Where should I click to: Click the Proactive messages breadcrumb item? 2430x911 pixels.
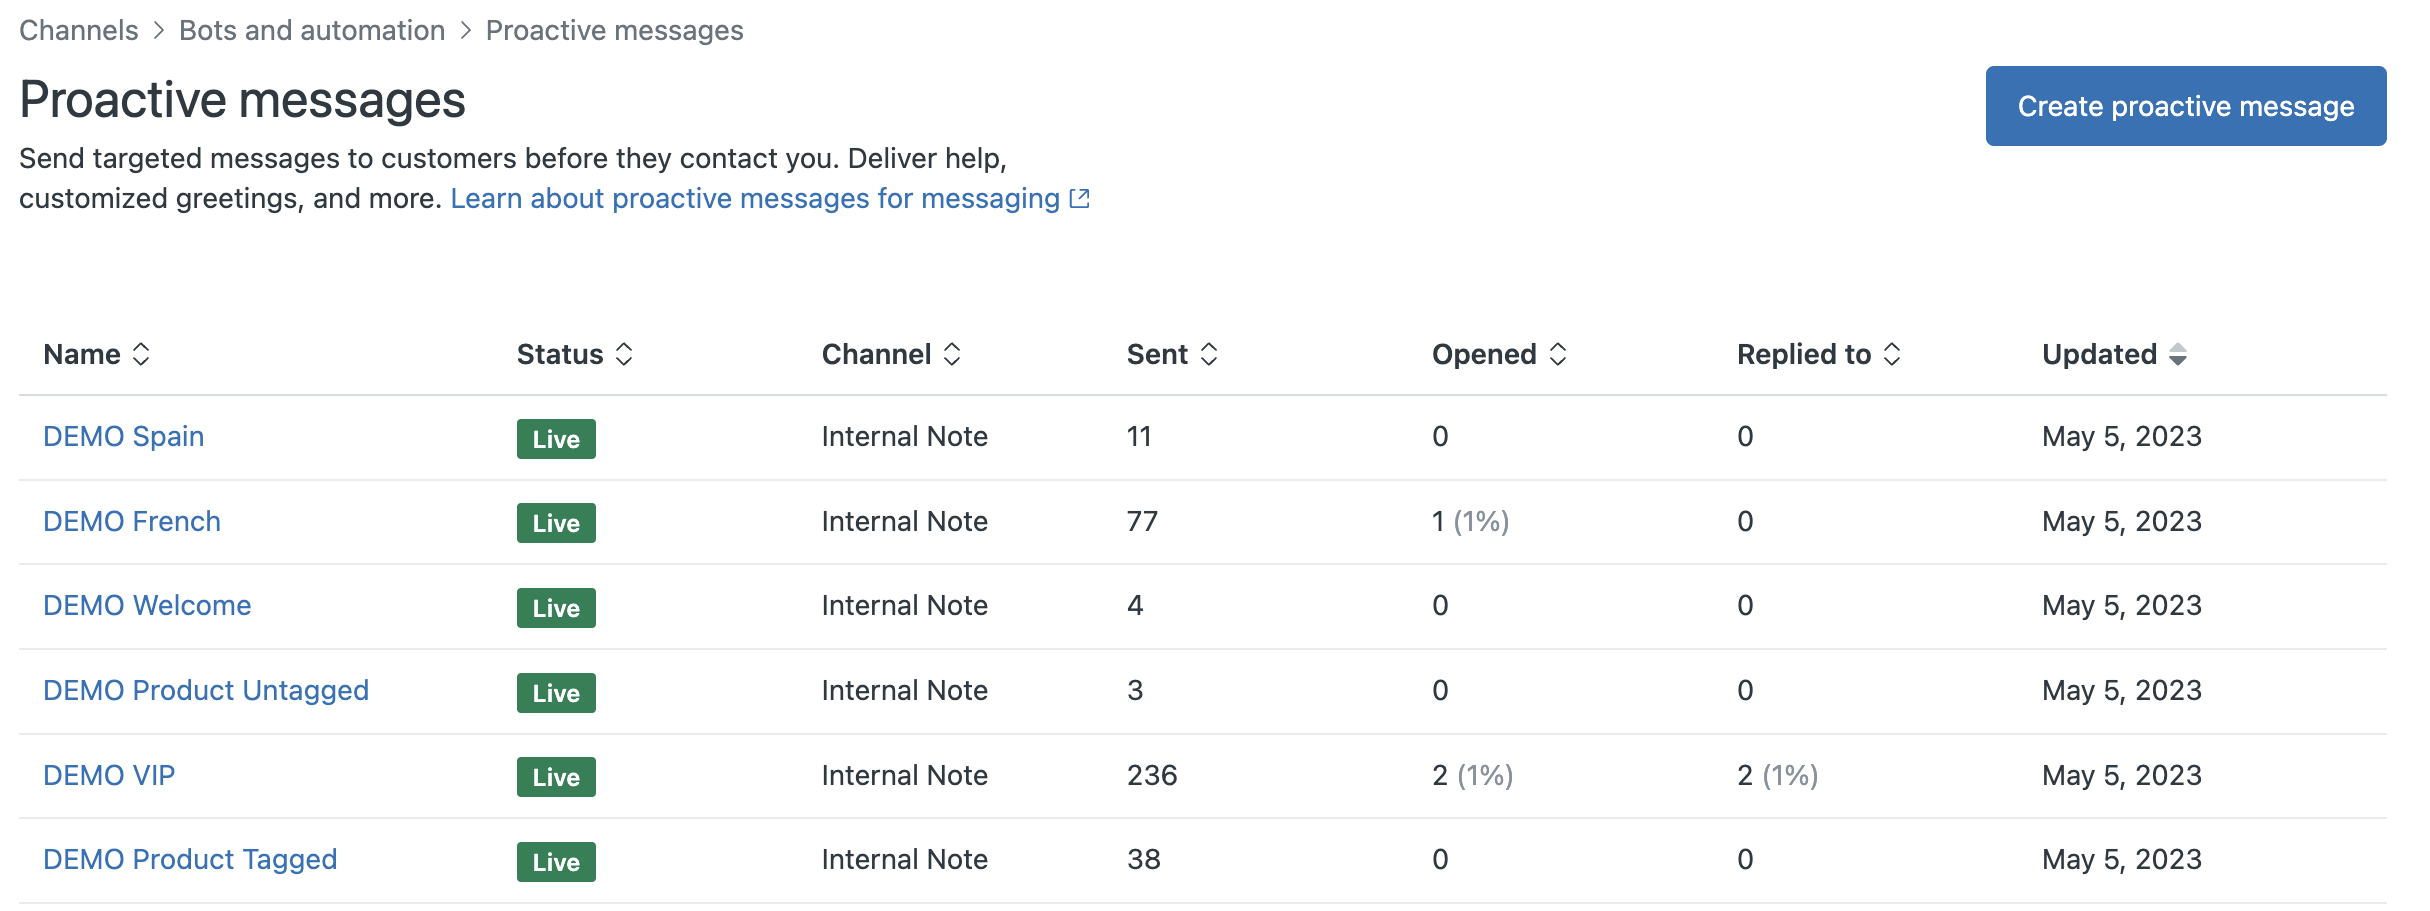tap(614, 30)
